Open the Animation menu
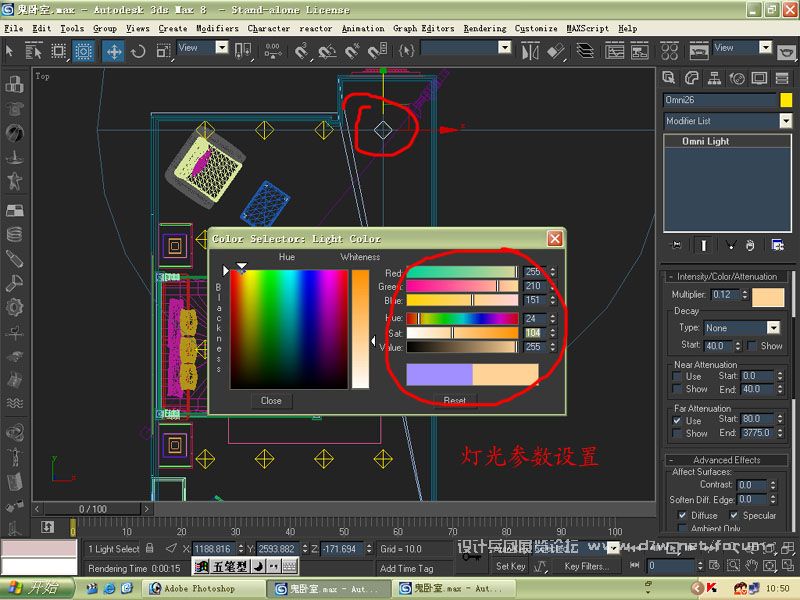 pos(363,29)
